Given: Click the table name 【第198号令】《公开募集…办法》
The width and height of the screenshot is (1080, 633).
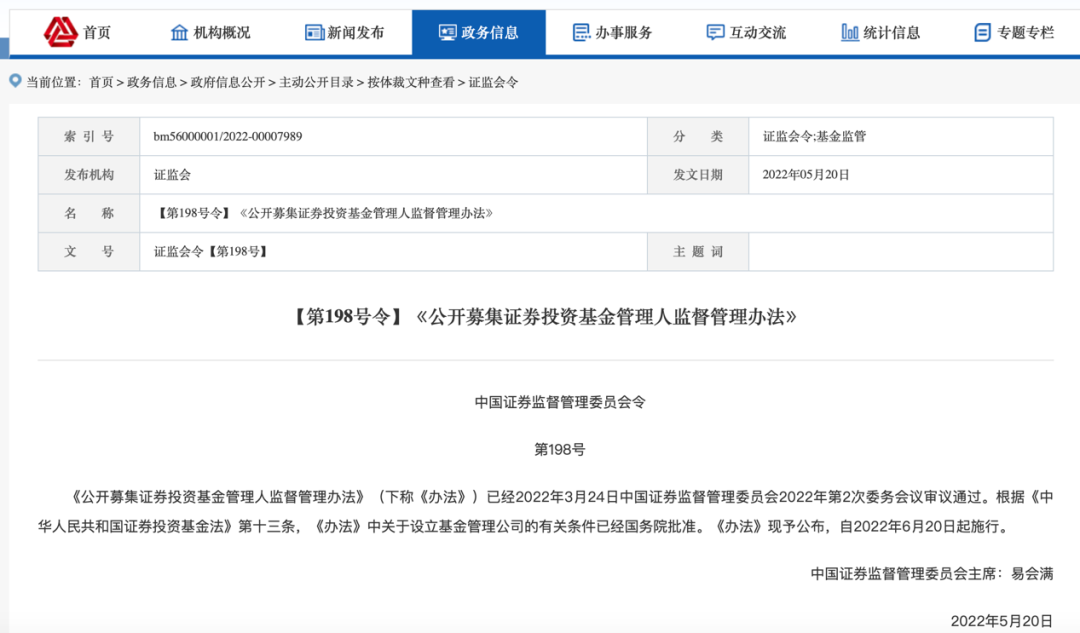Looking at the screenshot, I should pos(324,214).
